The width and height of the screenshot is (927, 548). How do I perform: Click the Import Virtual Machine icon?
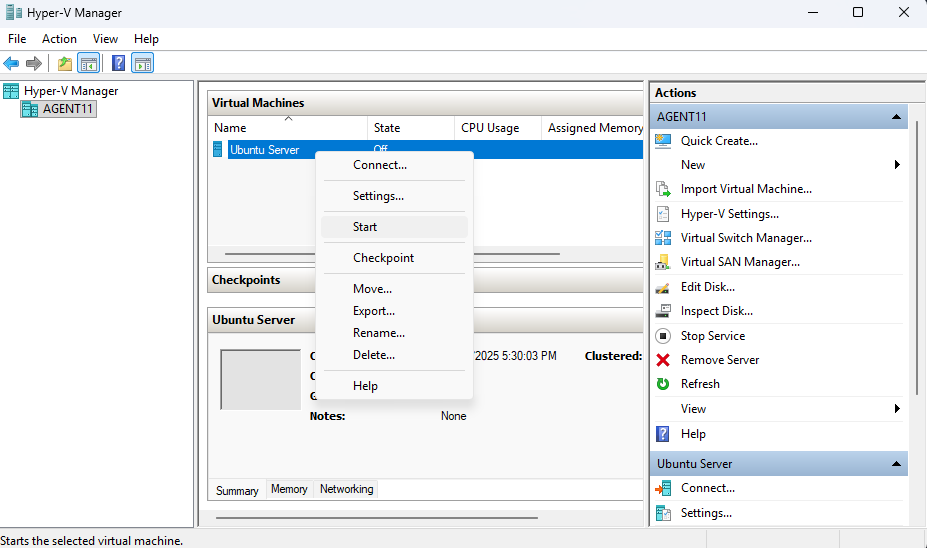(x=663, y=189)
